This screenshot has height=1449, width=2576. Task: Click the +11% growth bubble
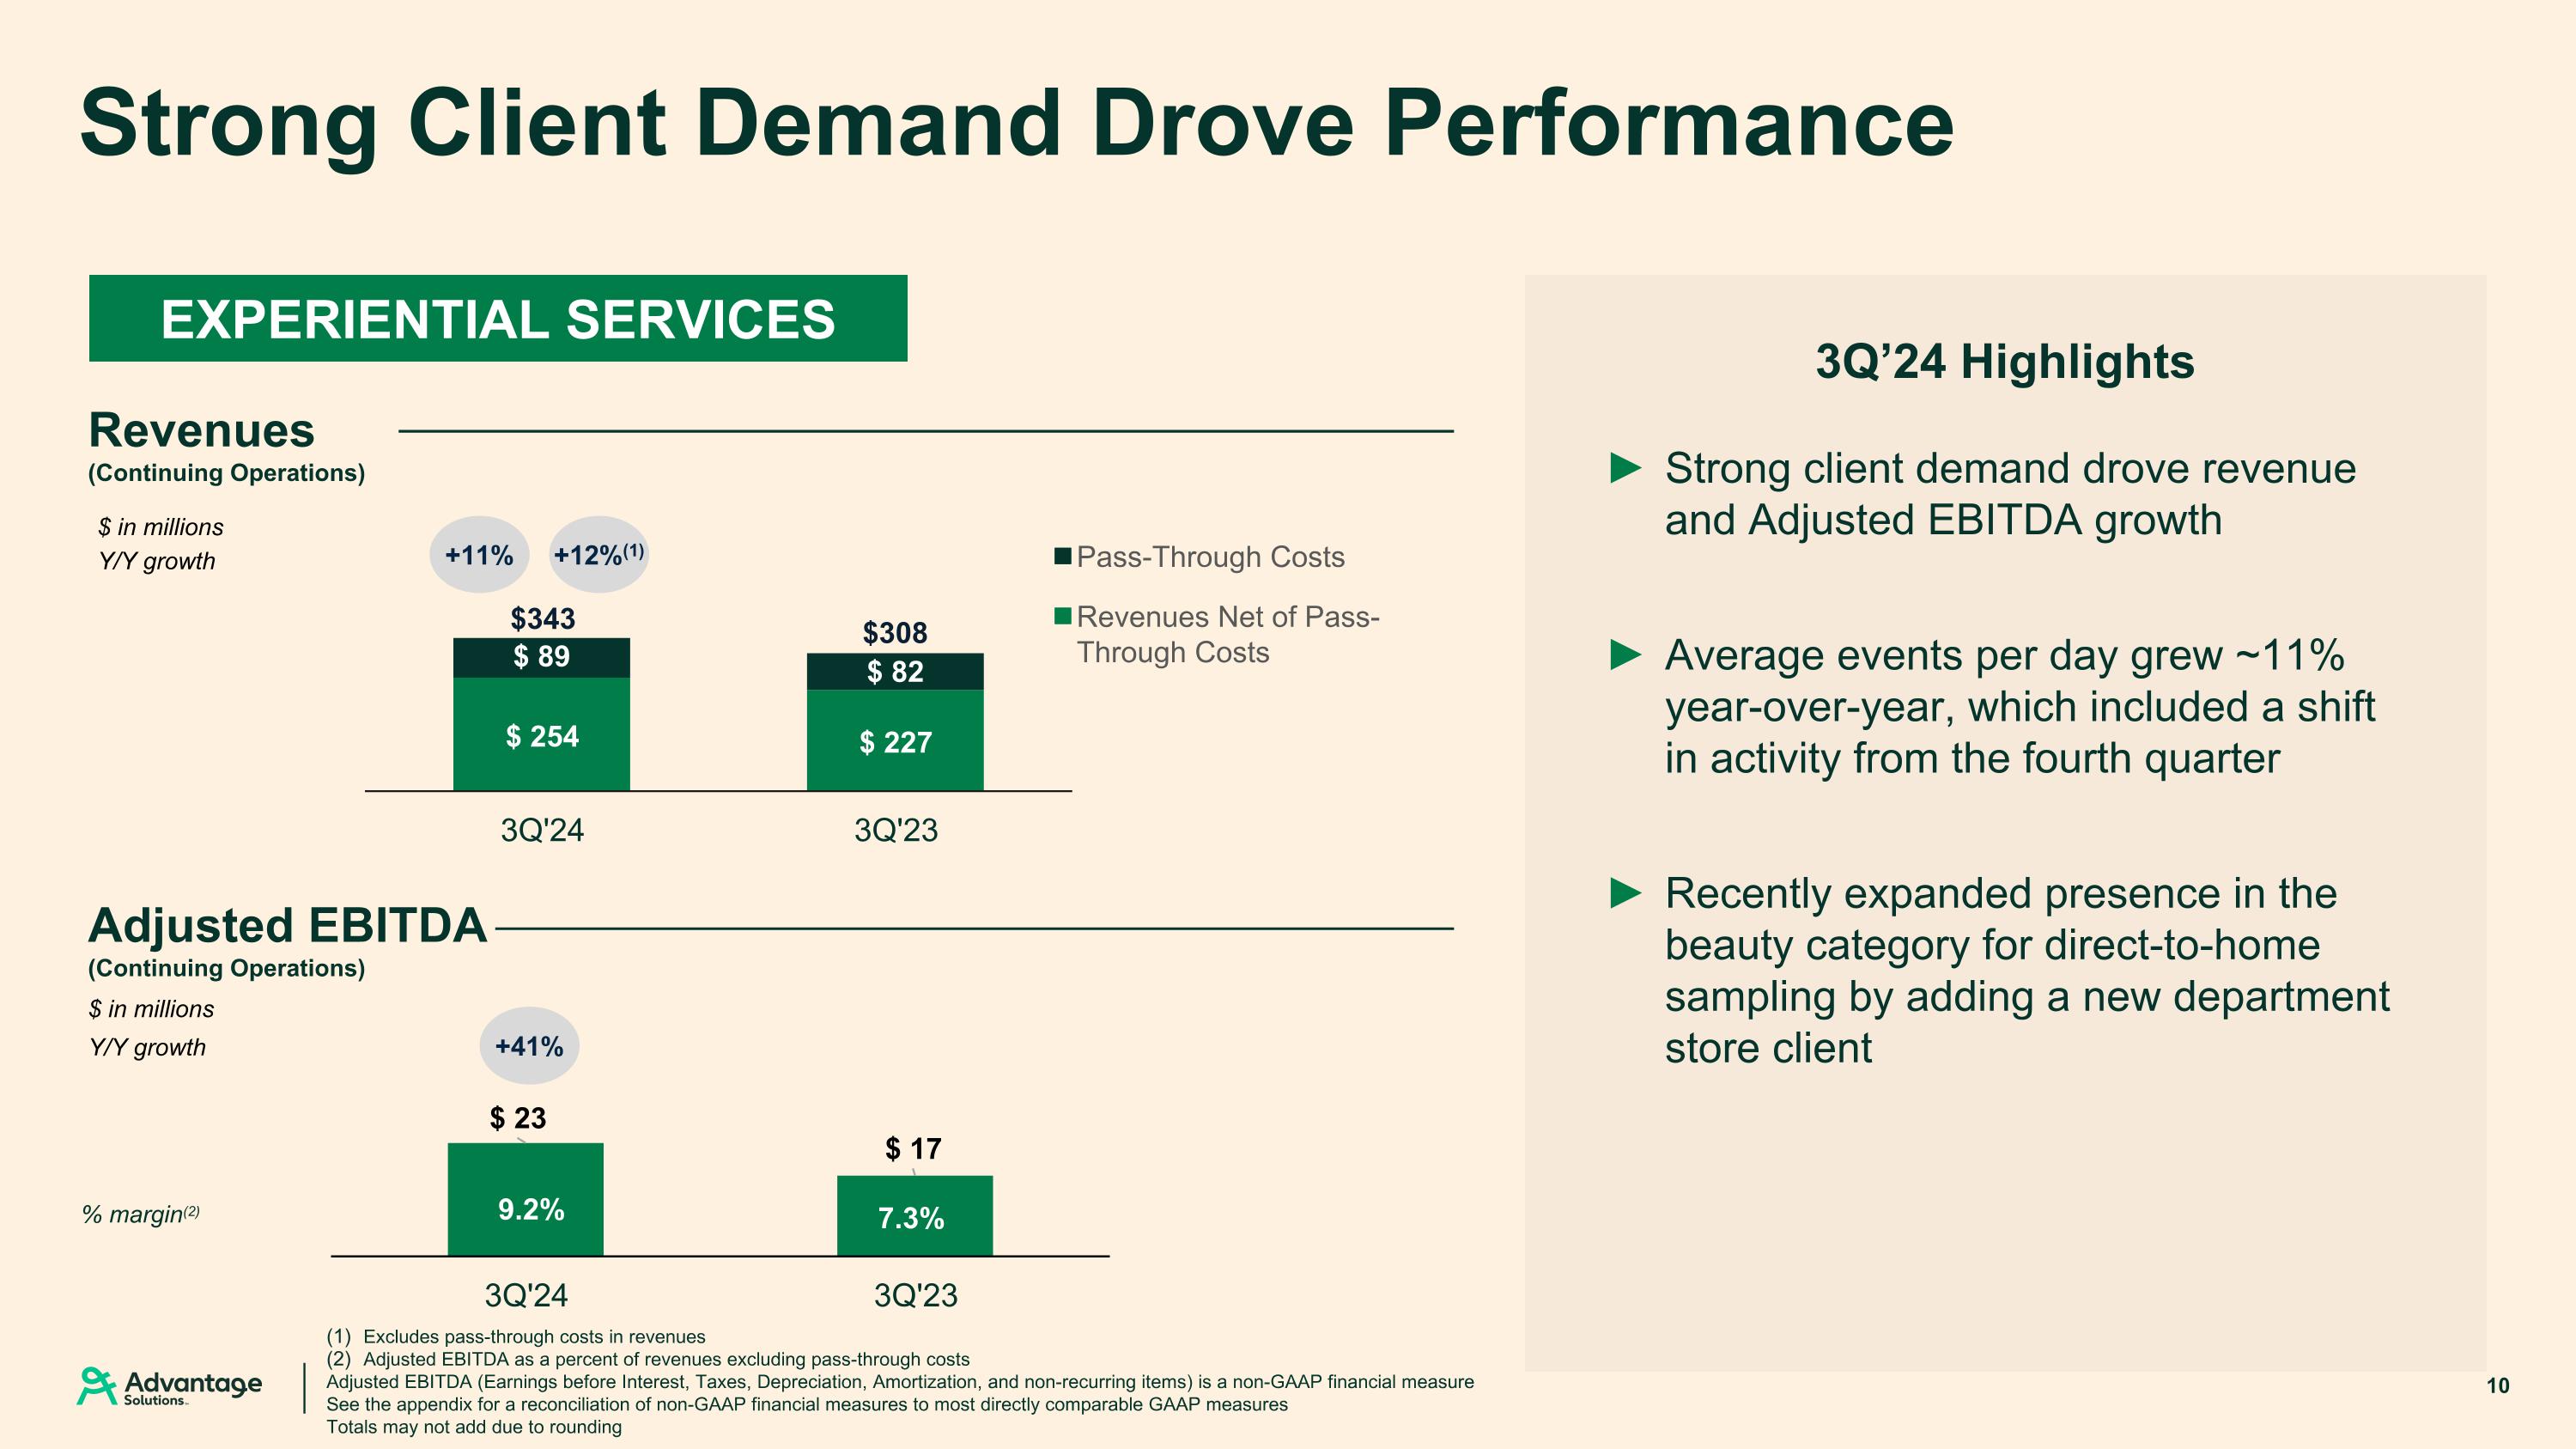[479, 555]
